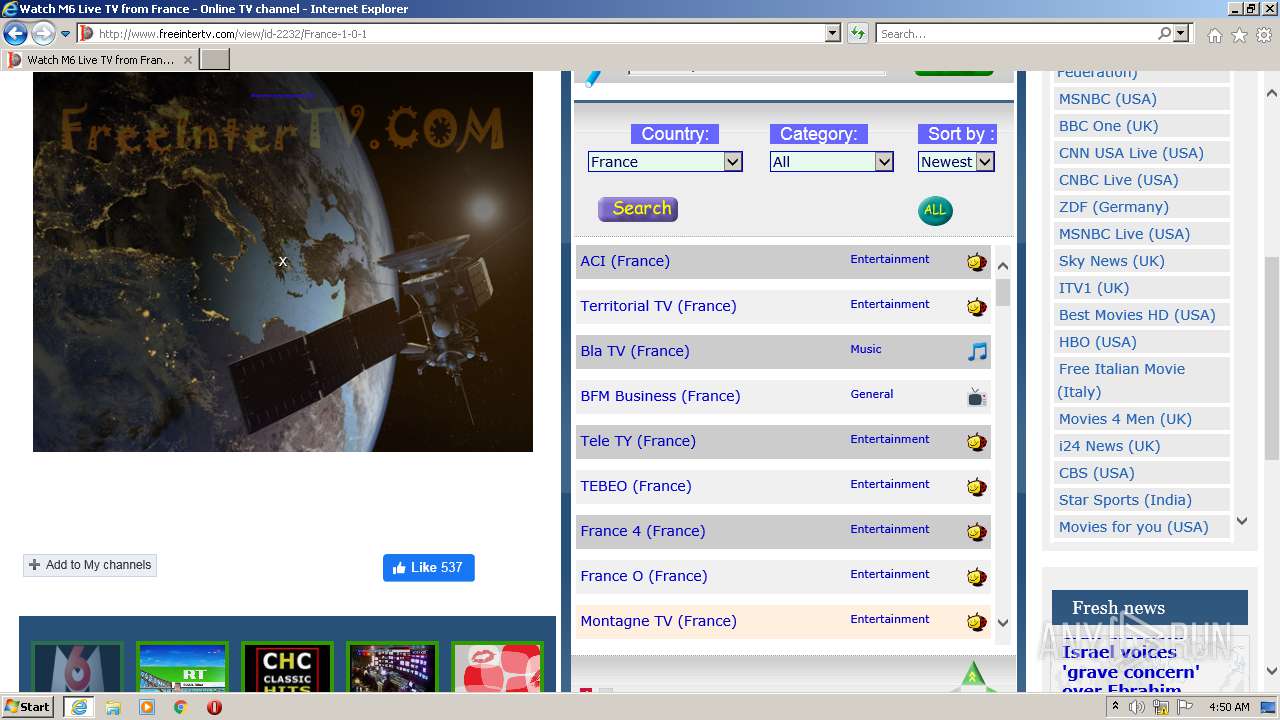Open the Star Sports (India) link
This screenshot has height=720, width=1280.
pyautogui.click(x=1125, y=500)
